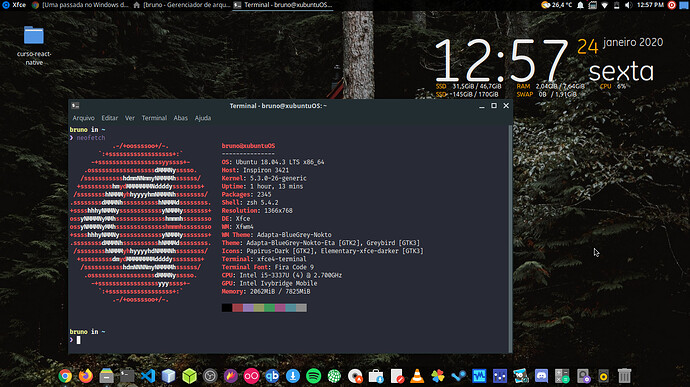
Task: Launch qBittorrent from the dock
Action: tap(272, 376)
